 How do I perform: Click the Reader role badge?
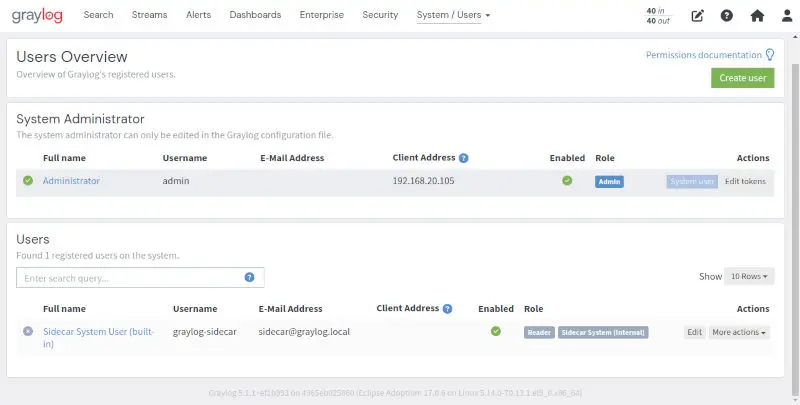click(539, 333)
